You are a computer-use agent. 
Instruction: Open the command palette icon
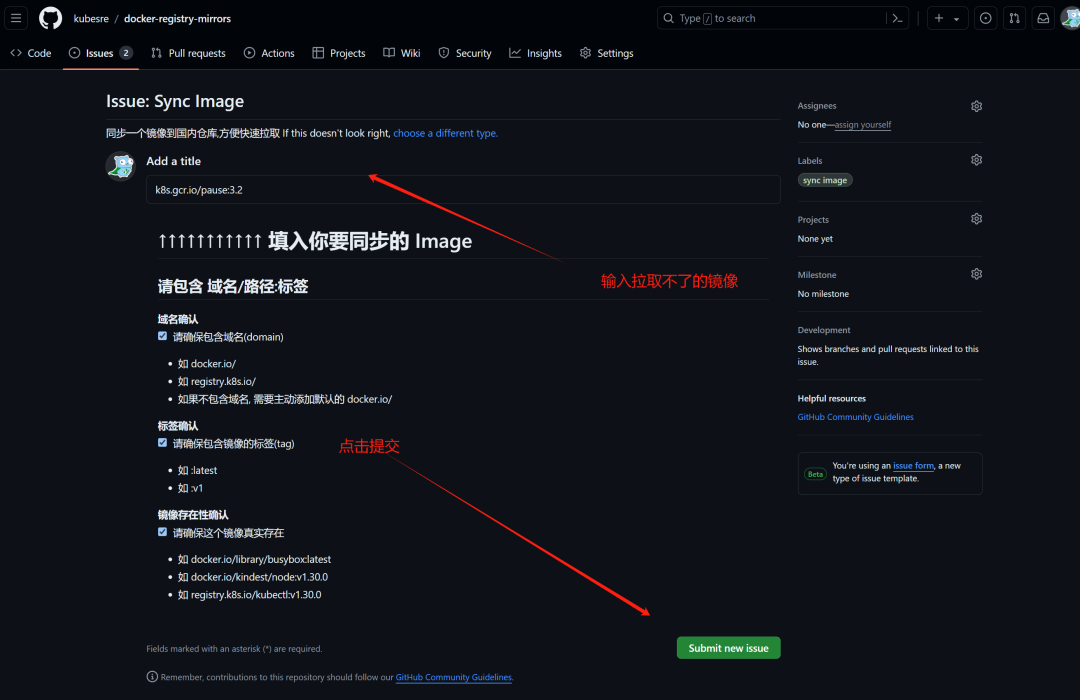pos(897,19)
